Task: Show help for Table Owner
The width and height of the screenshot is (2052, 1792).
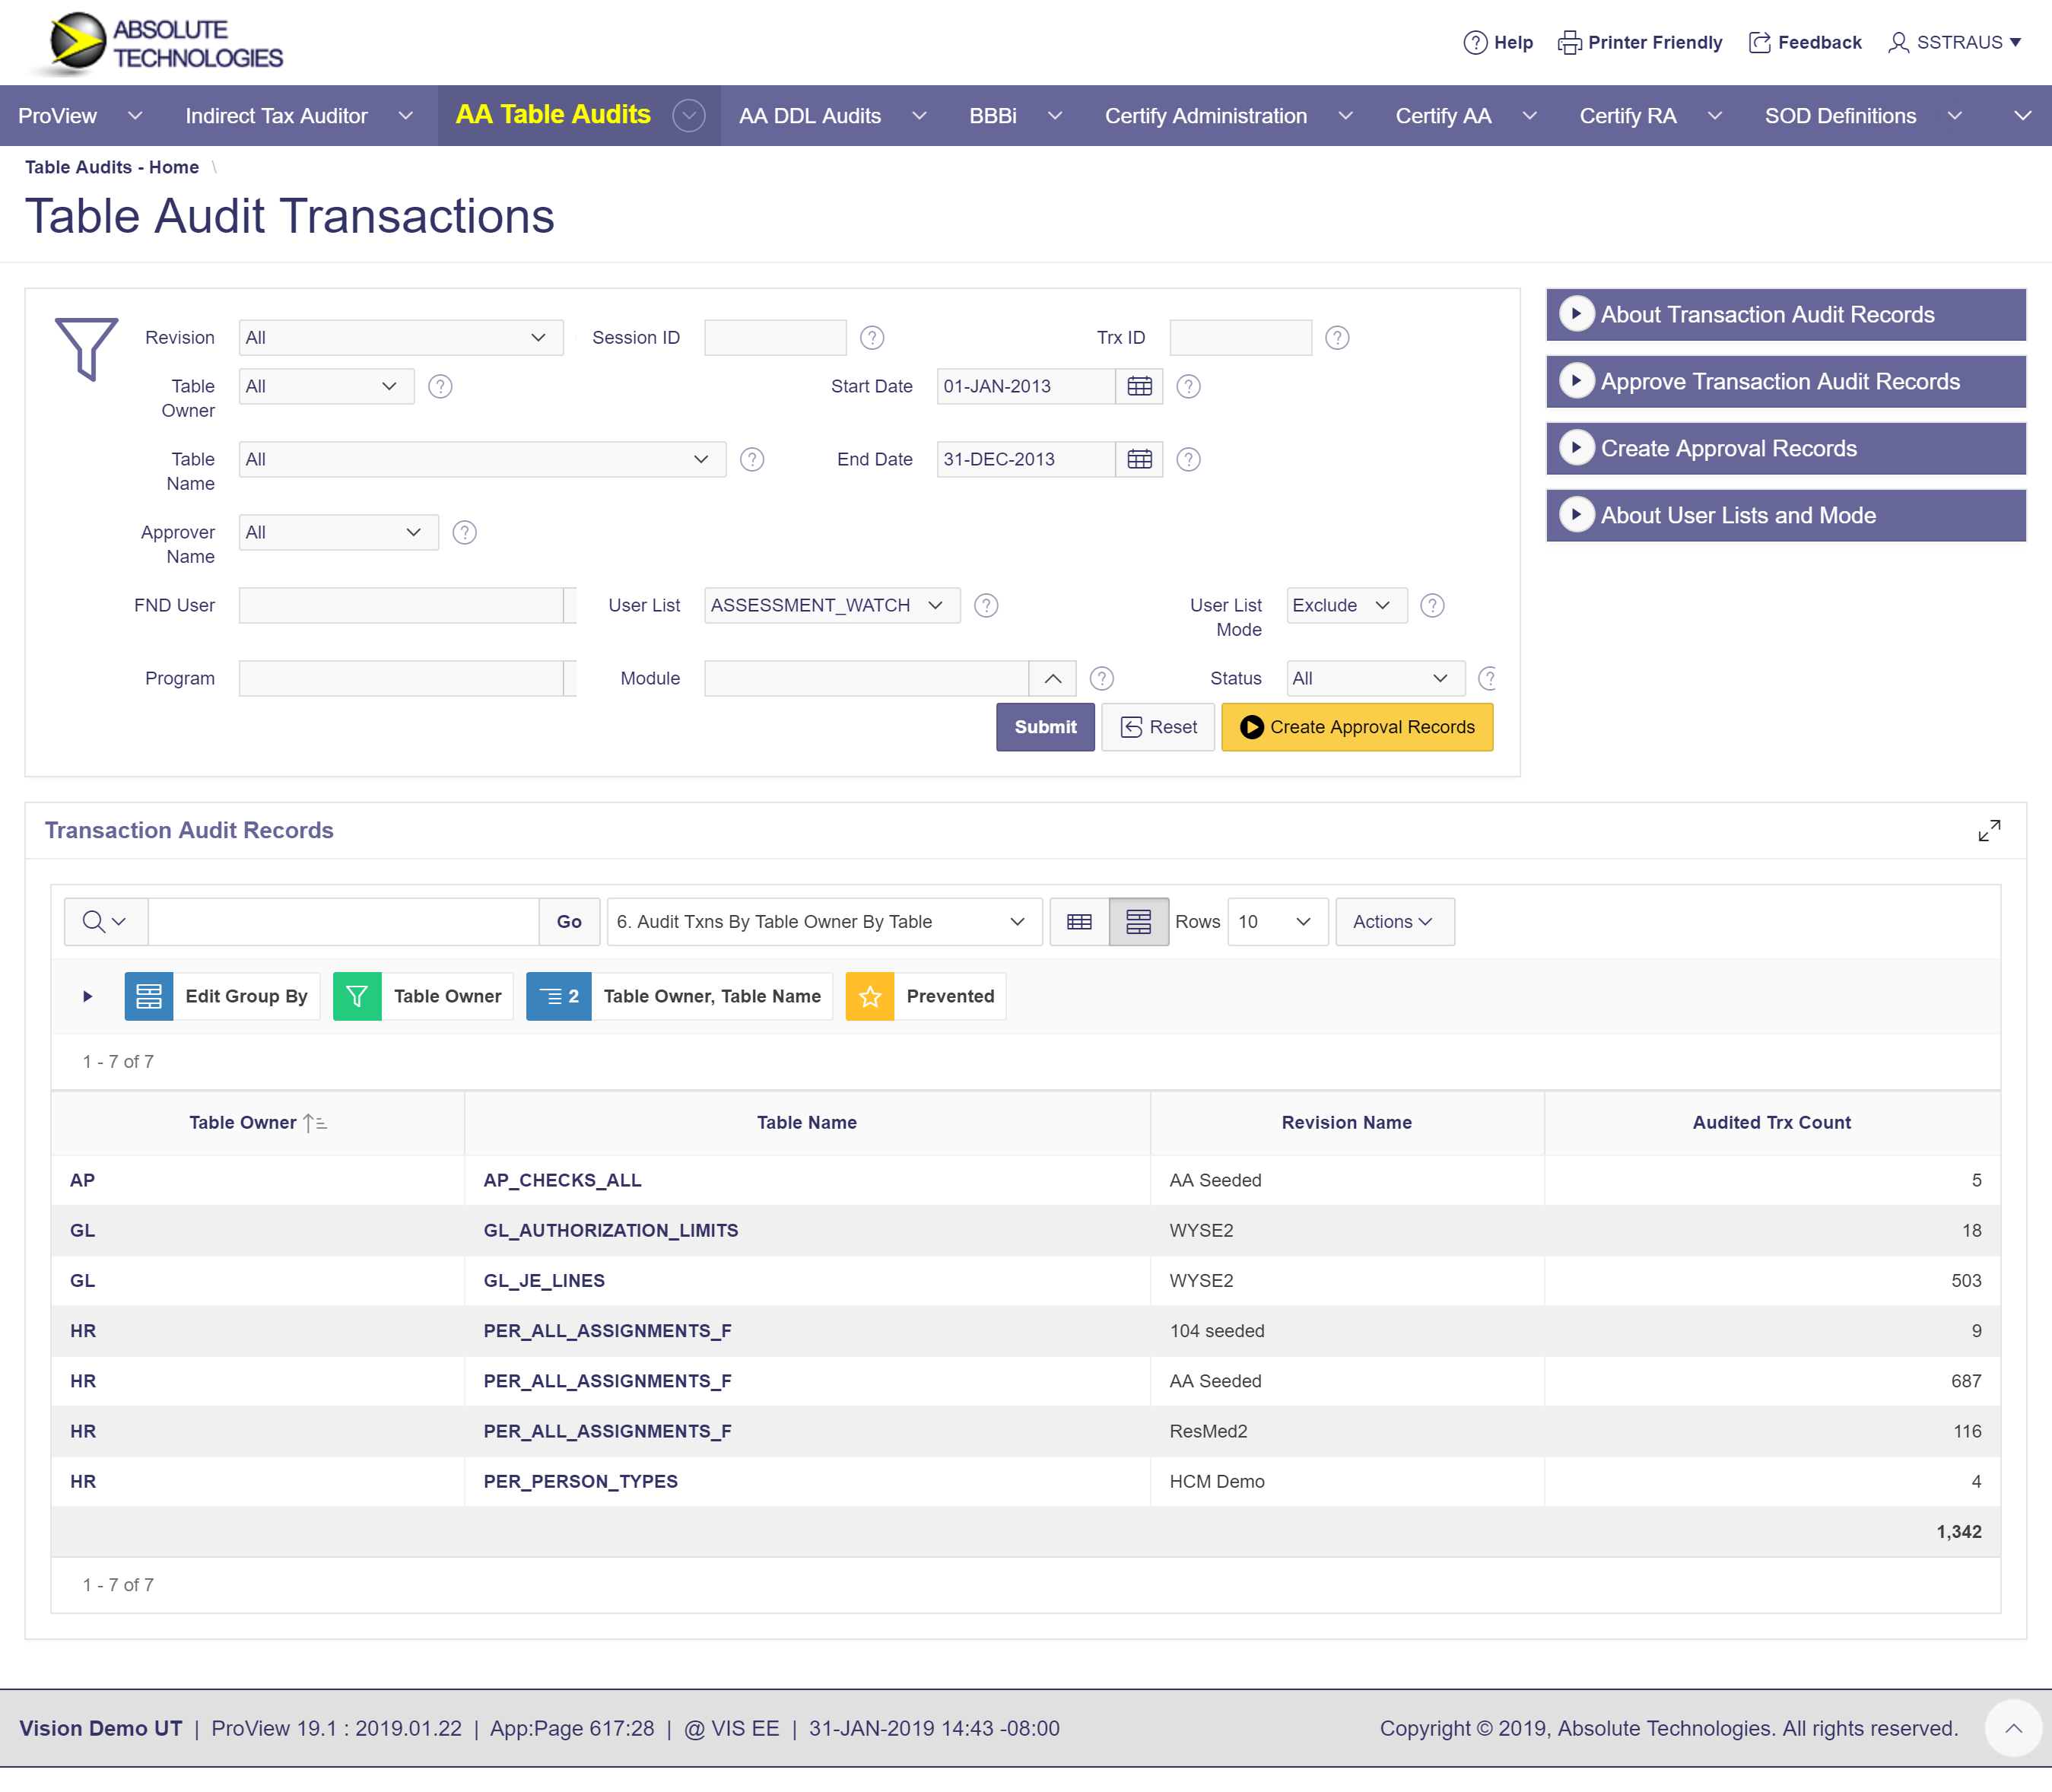Action: click(440, 386)
